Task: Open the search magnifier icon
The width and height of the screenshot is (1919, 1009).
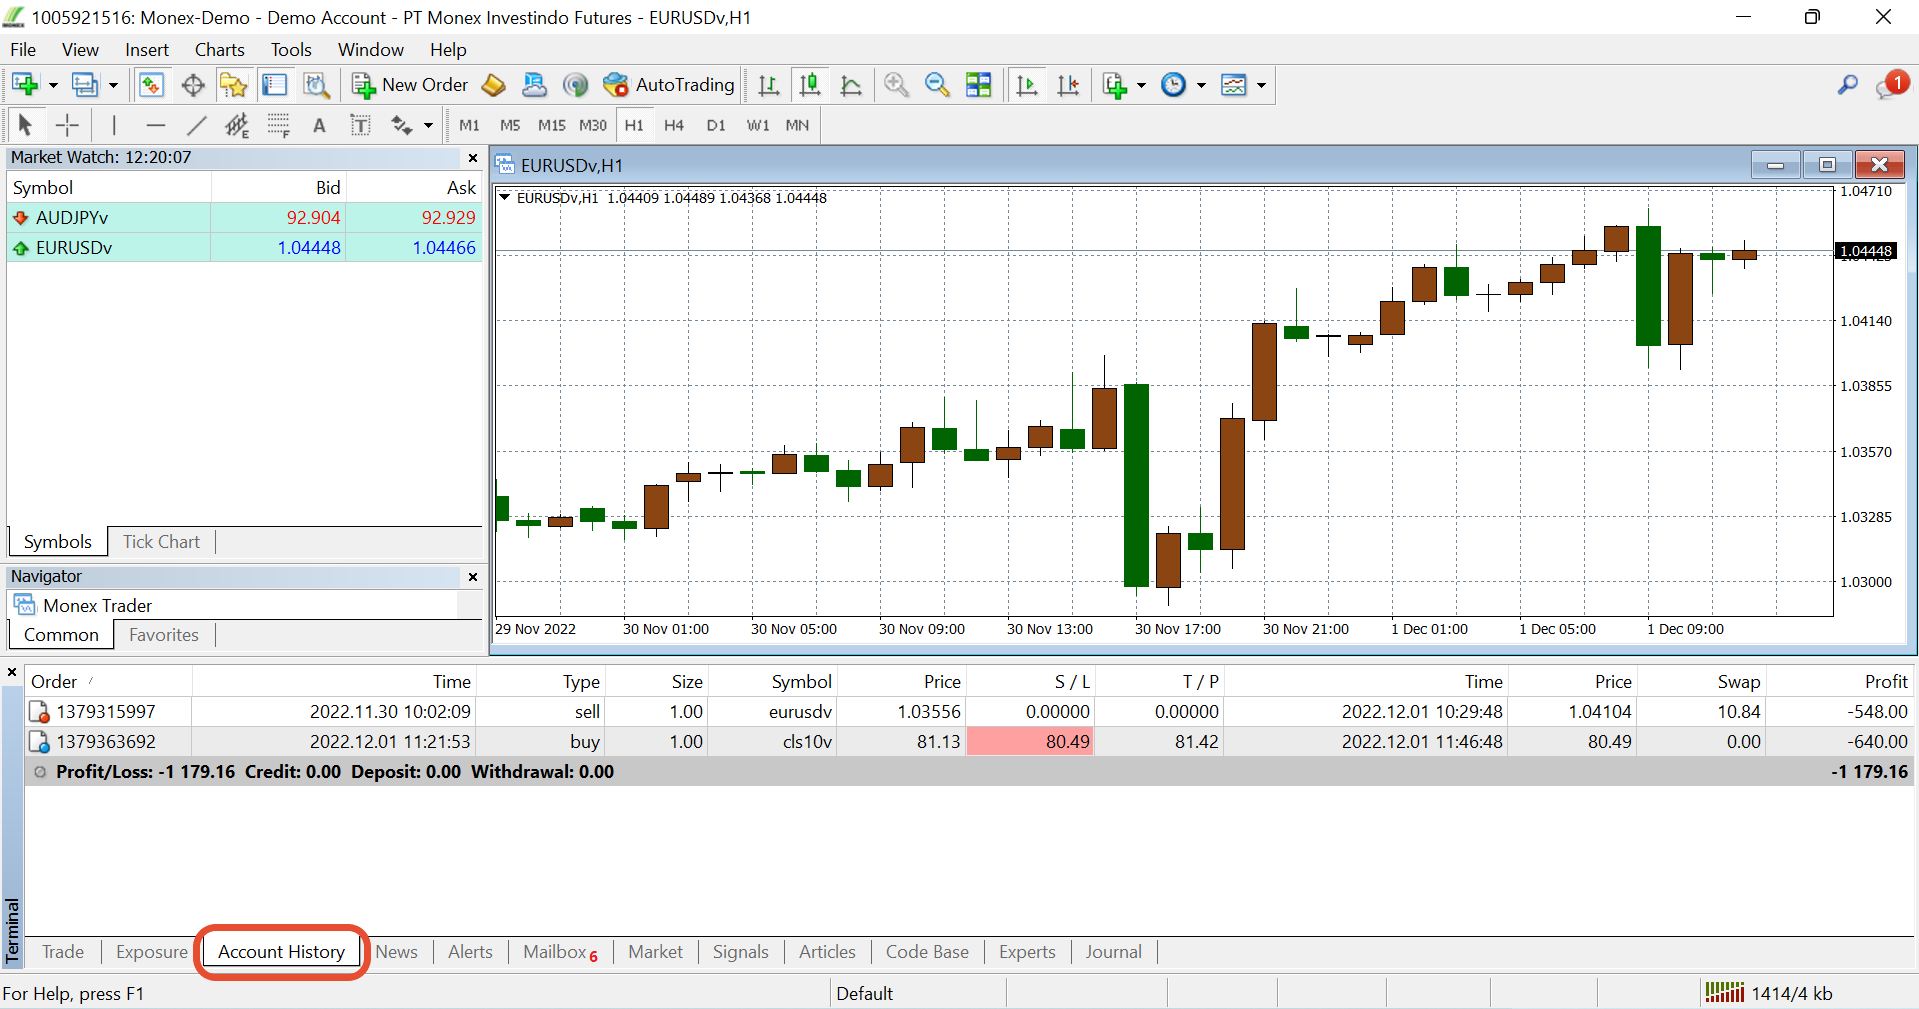Action: click(1847, 85)
